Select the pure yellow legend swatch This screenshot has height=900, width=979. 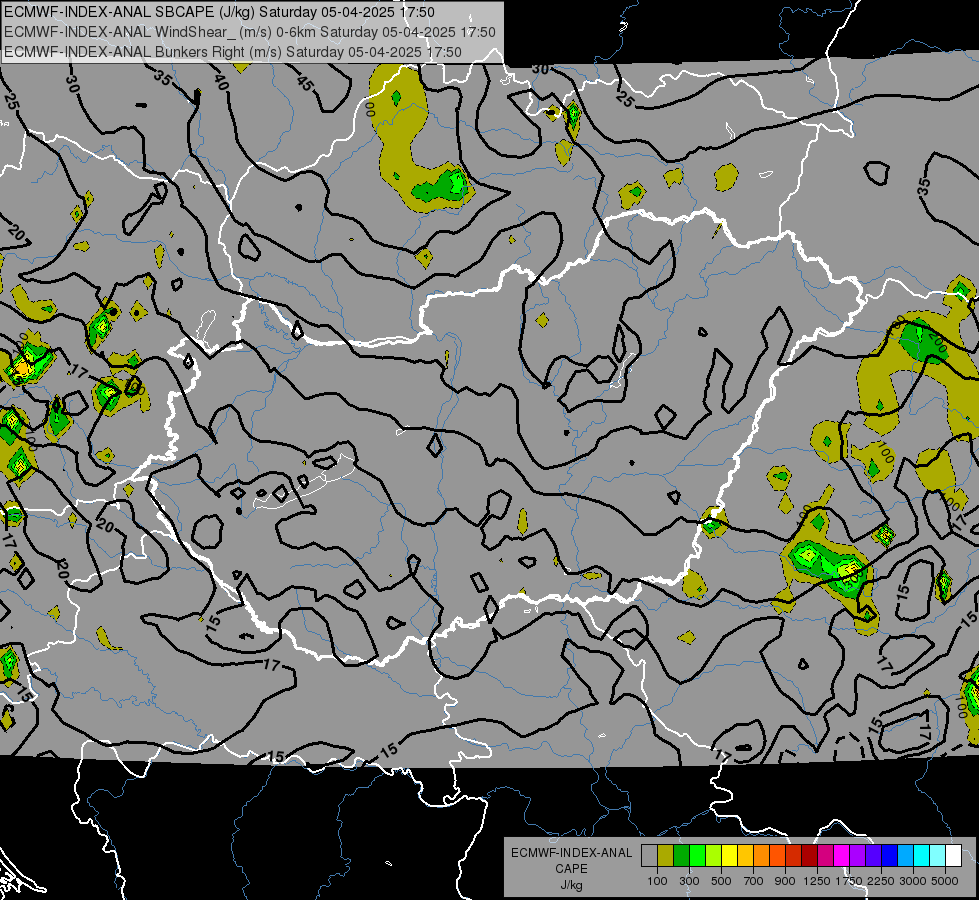(729, 855)
